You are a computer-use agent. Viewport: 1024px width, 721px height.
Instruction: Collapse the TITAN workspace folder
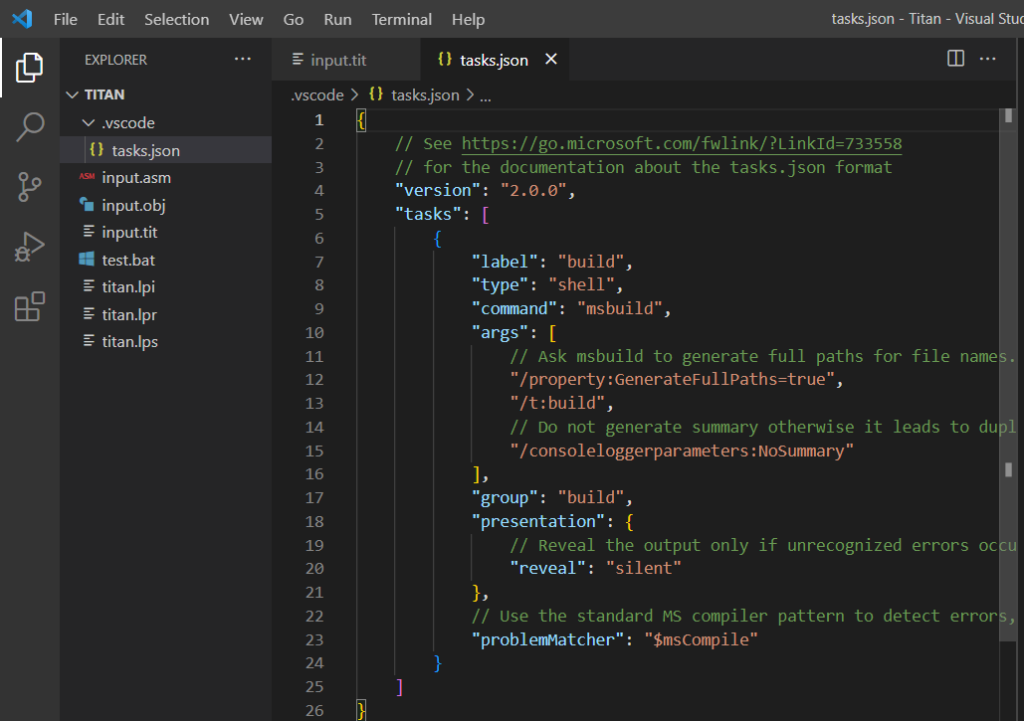[72, 95]
